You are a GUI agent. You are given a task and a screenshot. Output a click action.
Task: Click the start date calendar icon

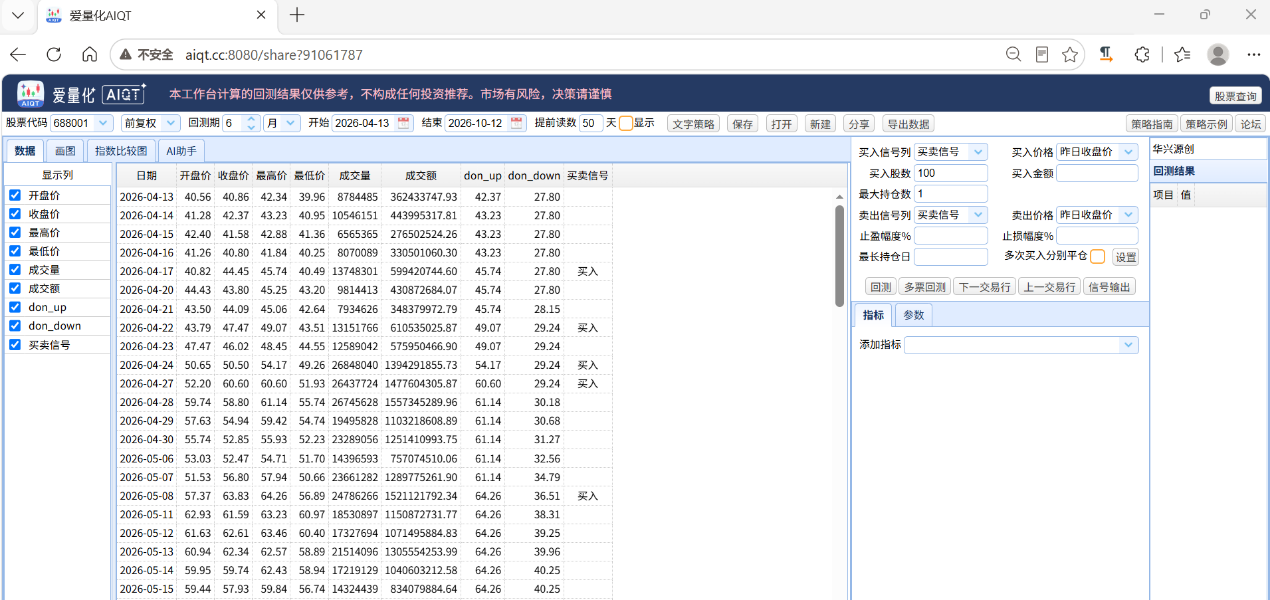(404, 123)
